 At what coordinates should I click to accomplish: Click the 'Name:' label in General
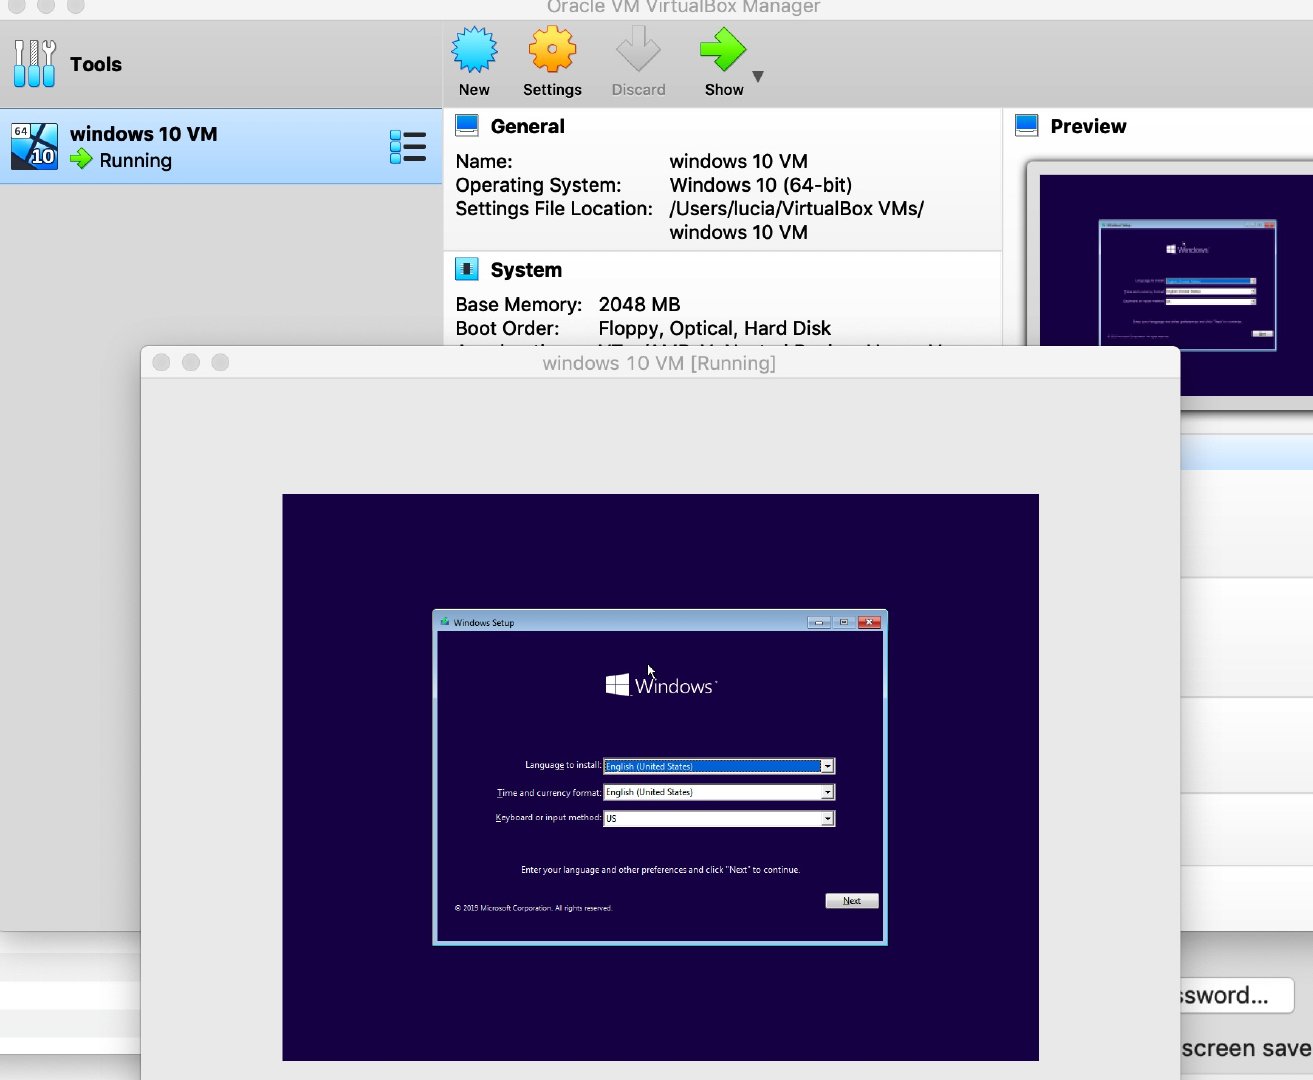[484, 161]
